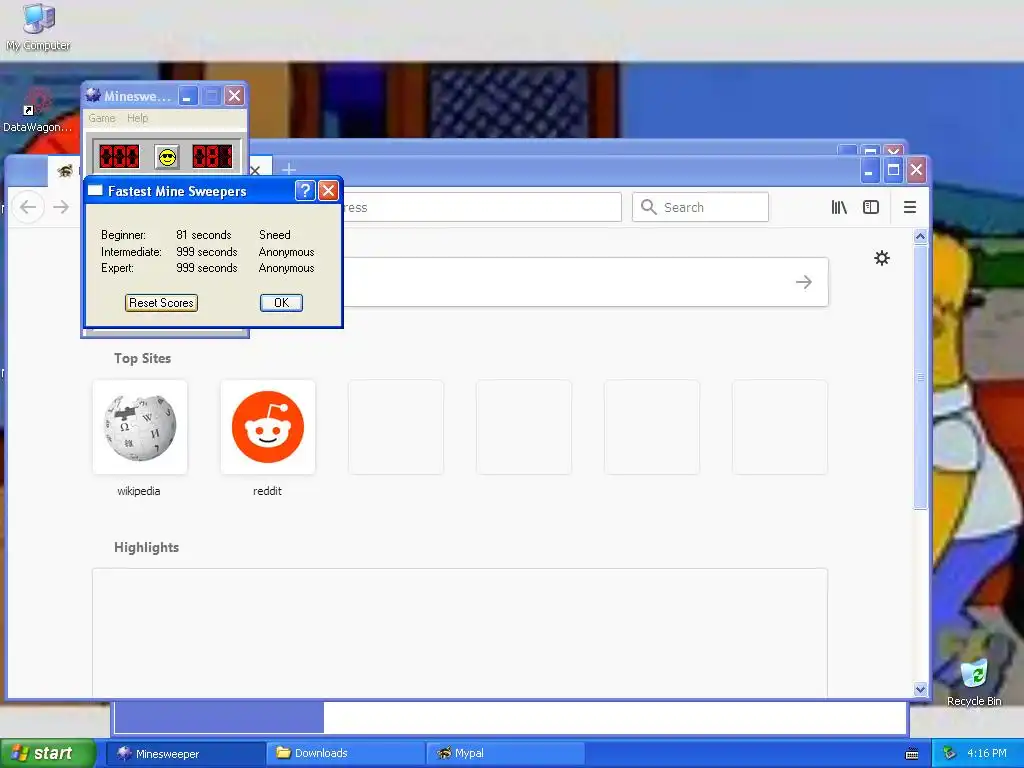Focus the browser Search input field

click(700, 207)
